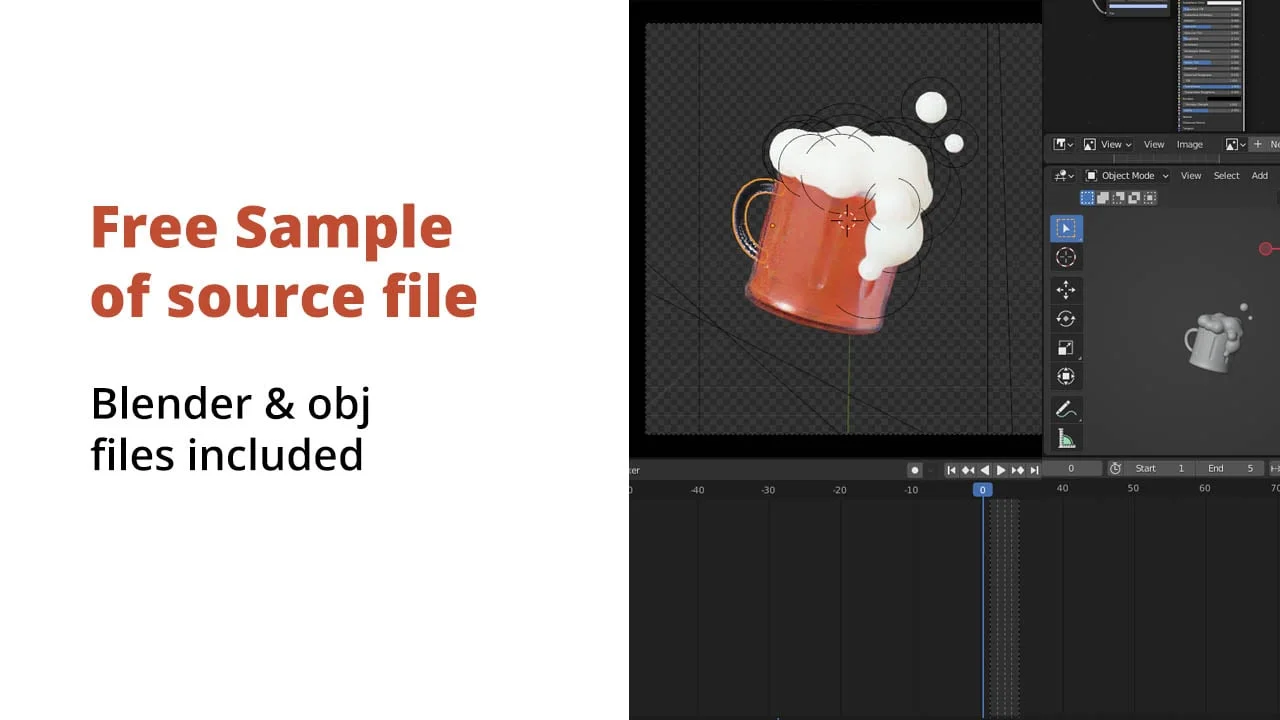1280x720 pixels.
Task: Select the Box Select tool
Action: (1065, 227)
